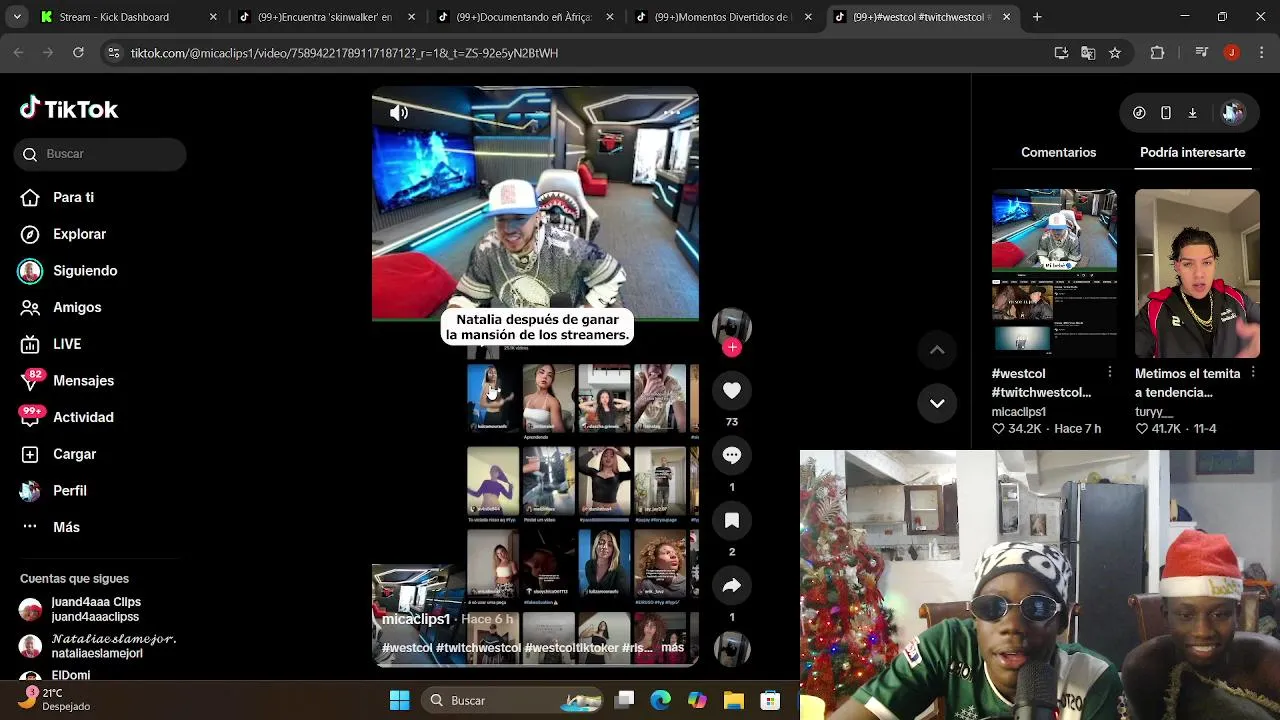
Task: Open the creator avatar above the like button
Action: (732, 326)
